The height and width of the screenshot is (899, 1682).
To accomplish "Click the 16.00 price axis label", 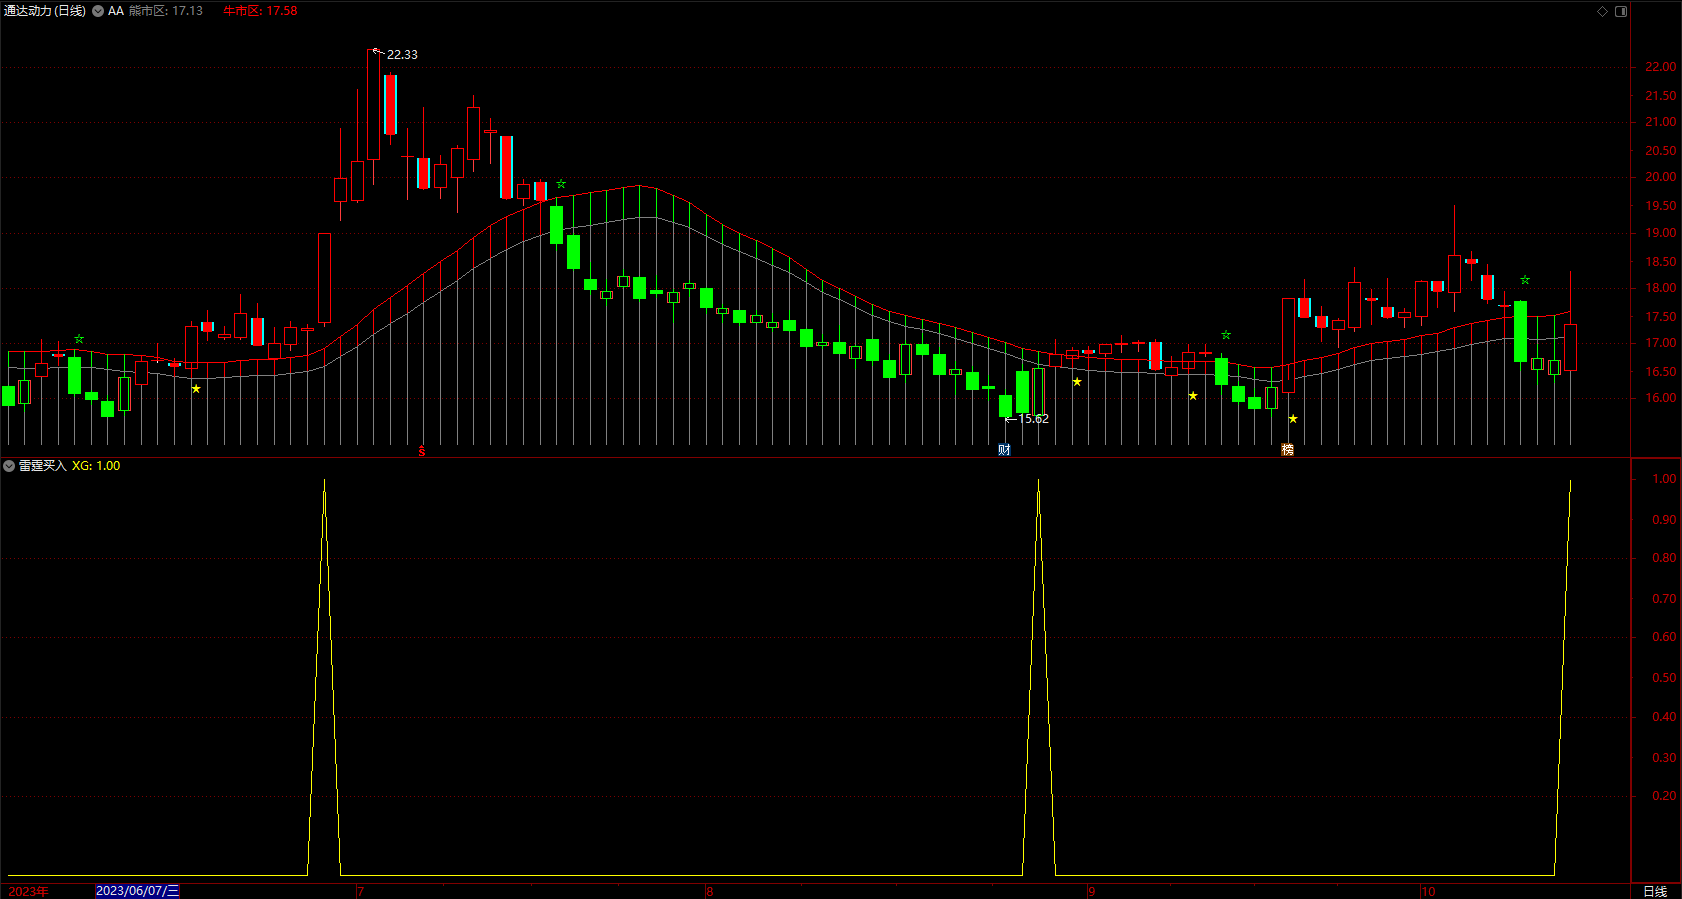I will click(x=1660, y=398).
